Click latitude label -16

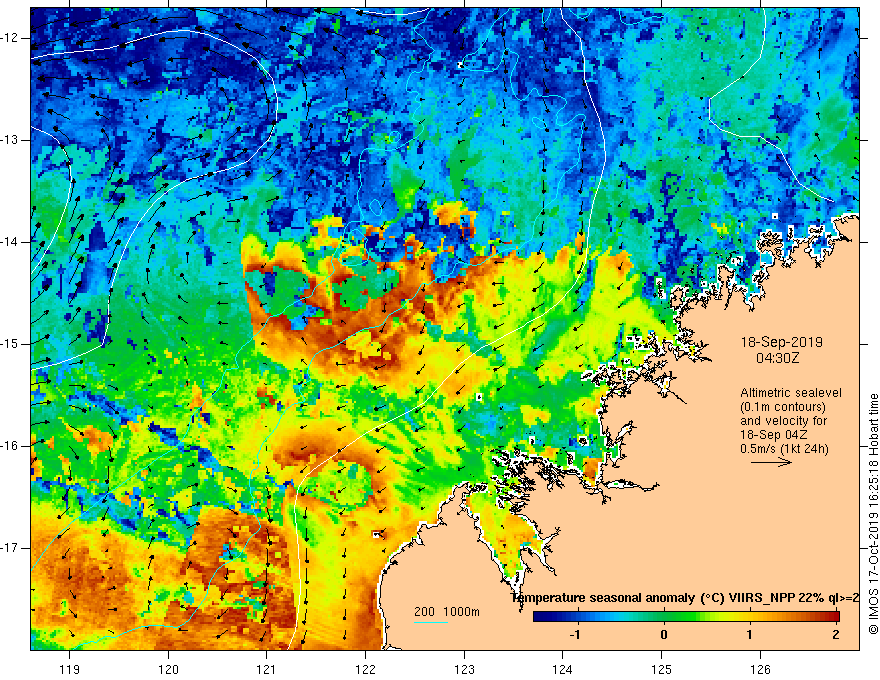(x=10, y=446)
